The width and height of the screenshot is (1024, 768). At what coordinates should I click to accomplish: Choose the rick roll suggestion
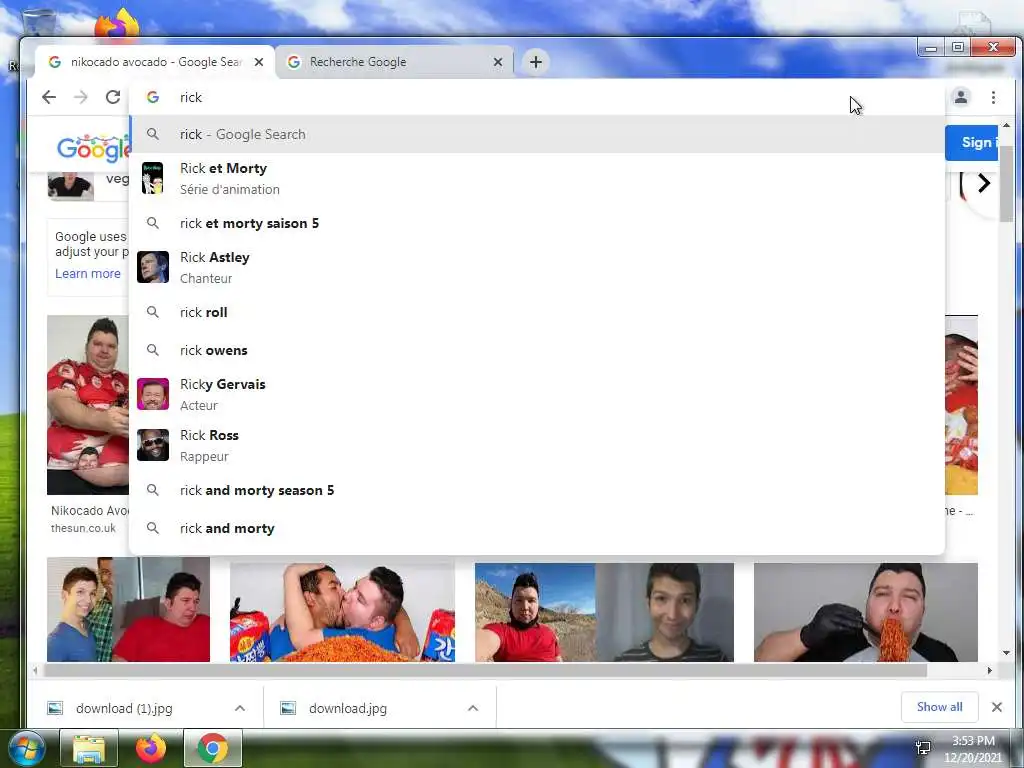[x=537, y=312]
